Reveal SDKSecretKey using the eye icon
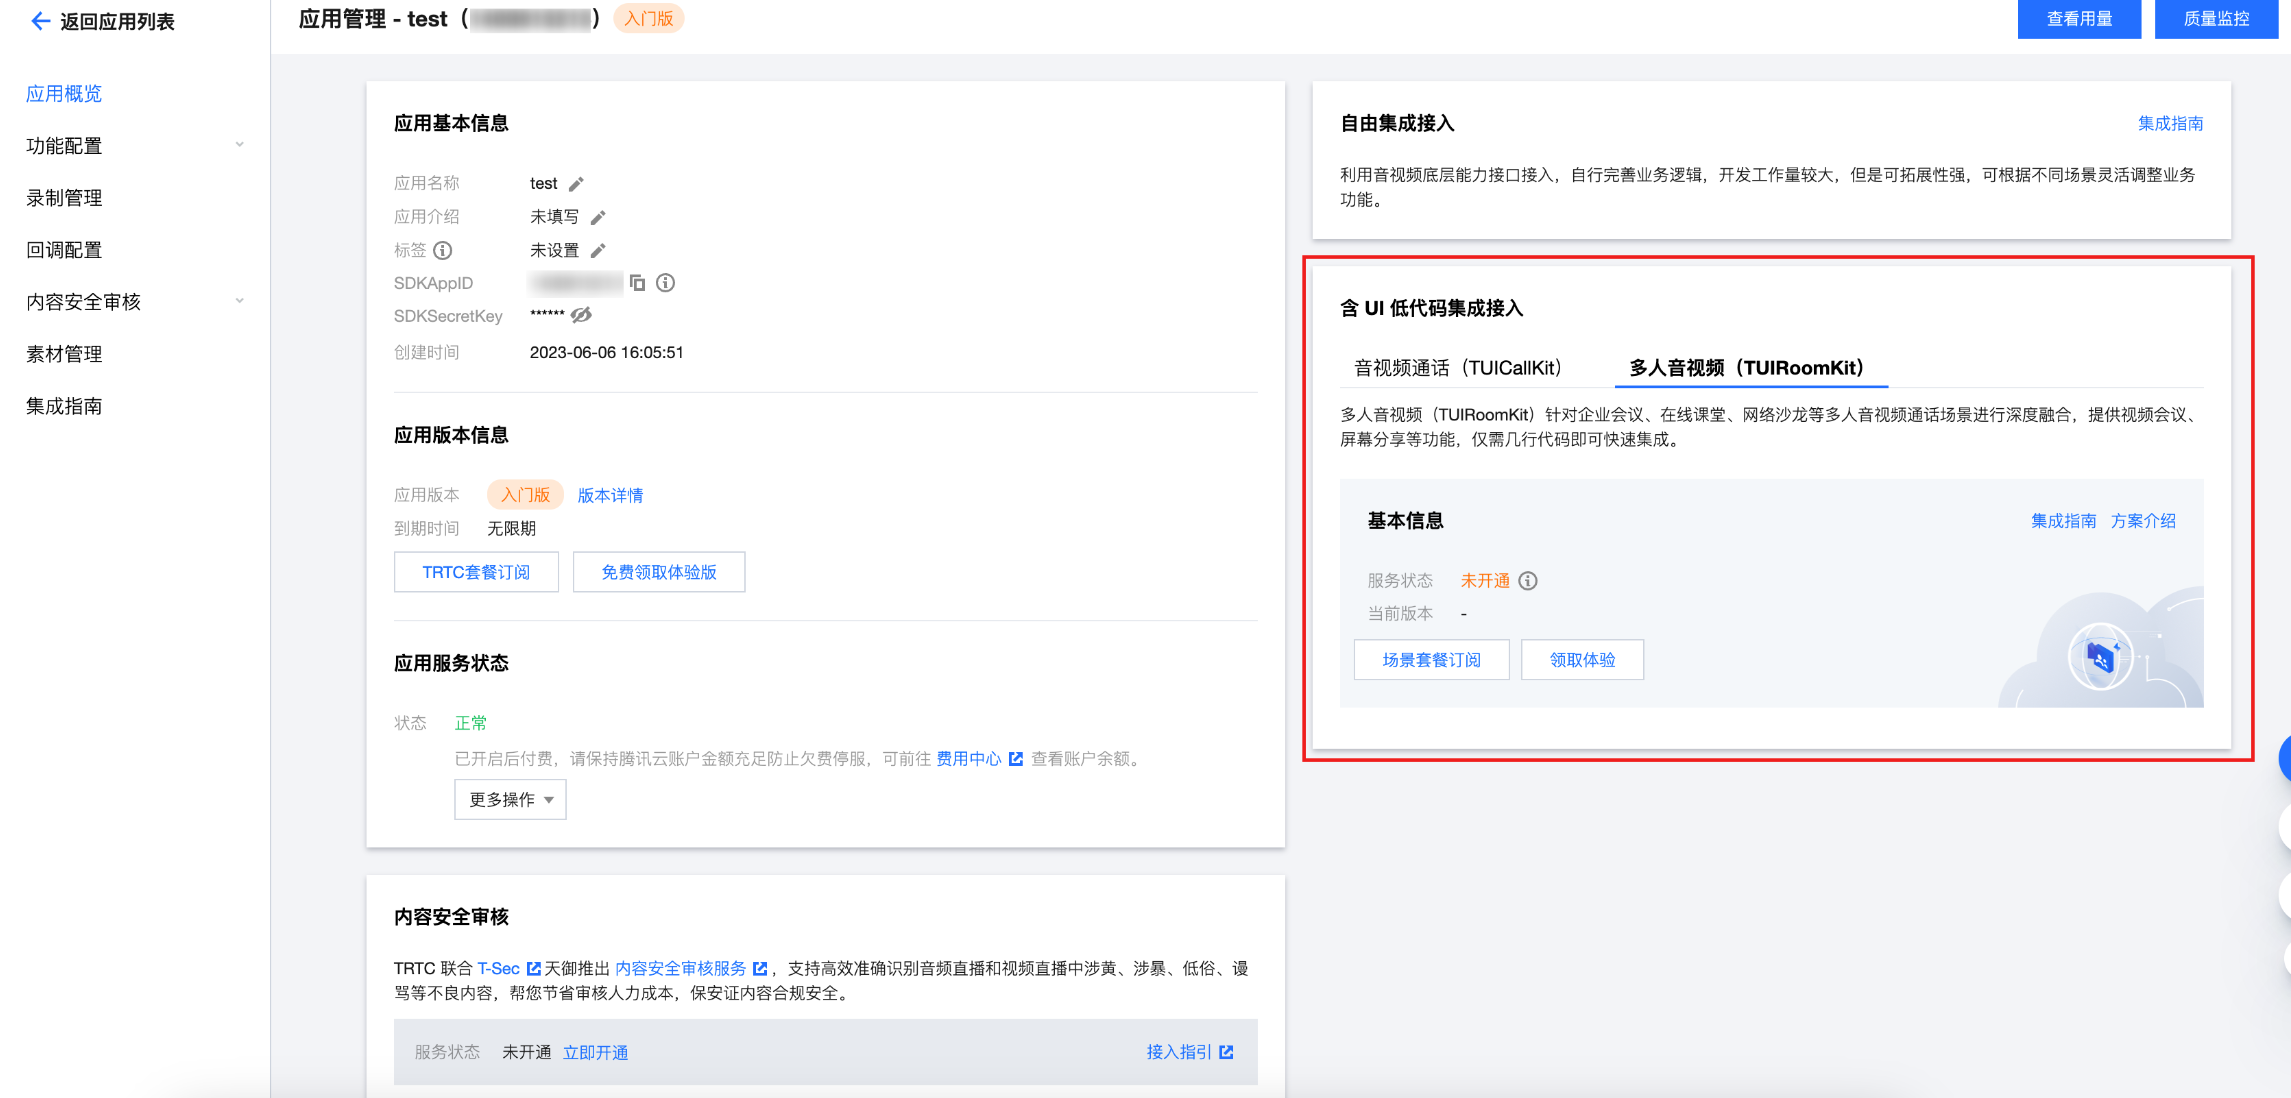Screen dimensions: 2291x1098 (x=581, y=315)
